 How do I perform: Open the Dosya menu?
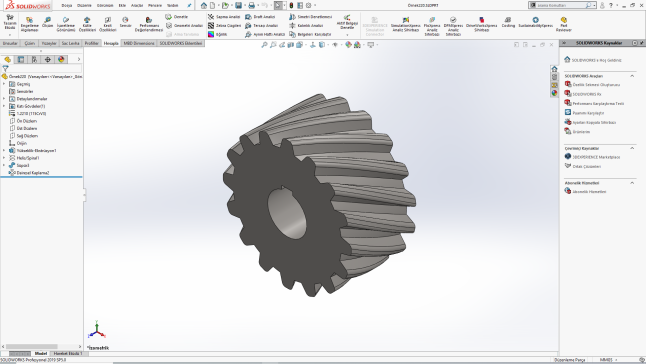click(x=67, y=5)
